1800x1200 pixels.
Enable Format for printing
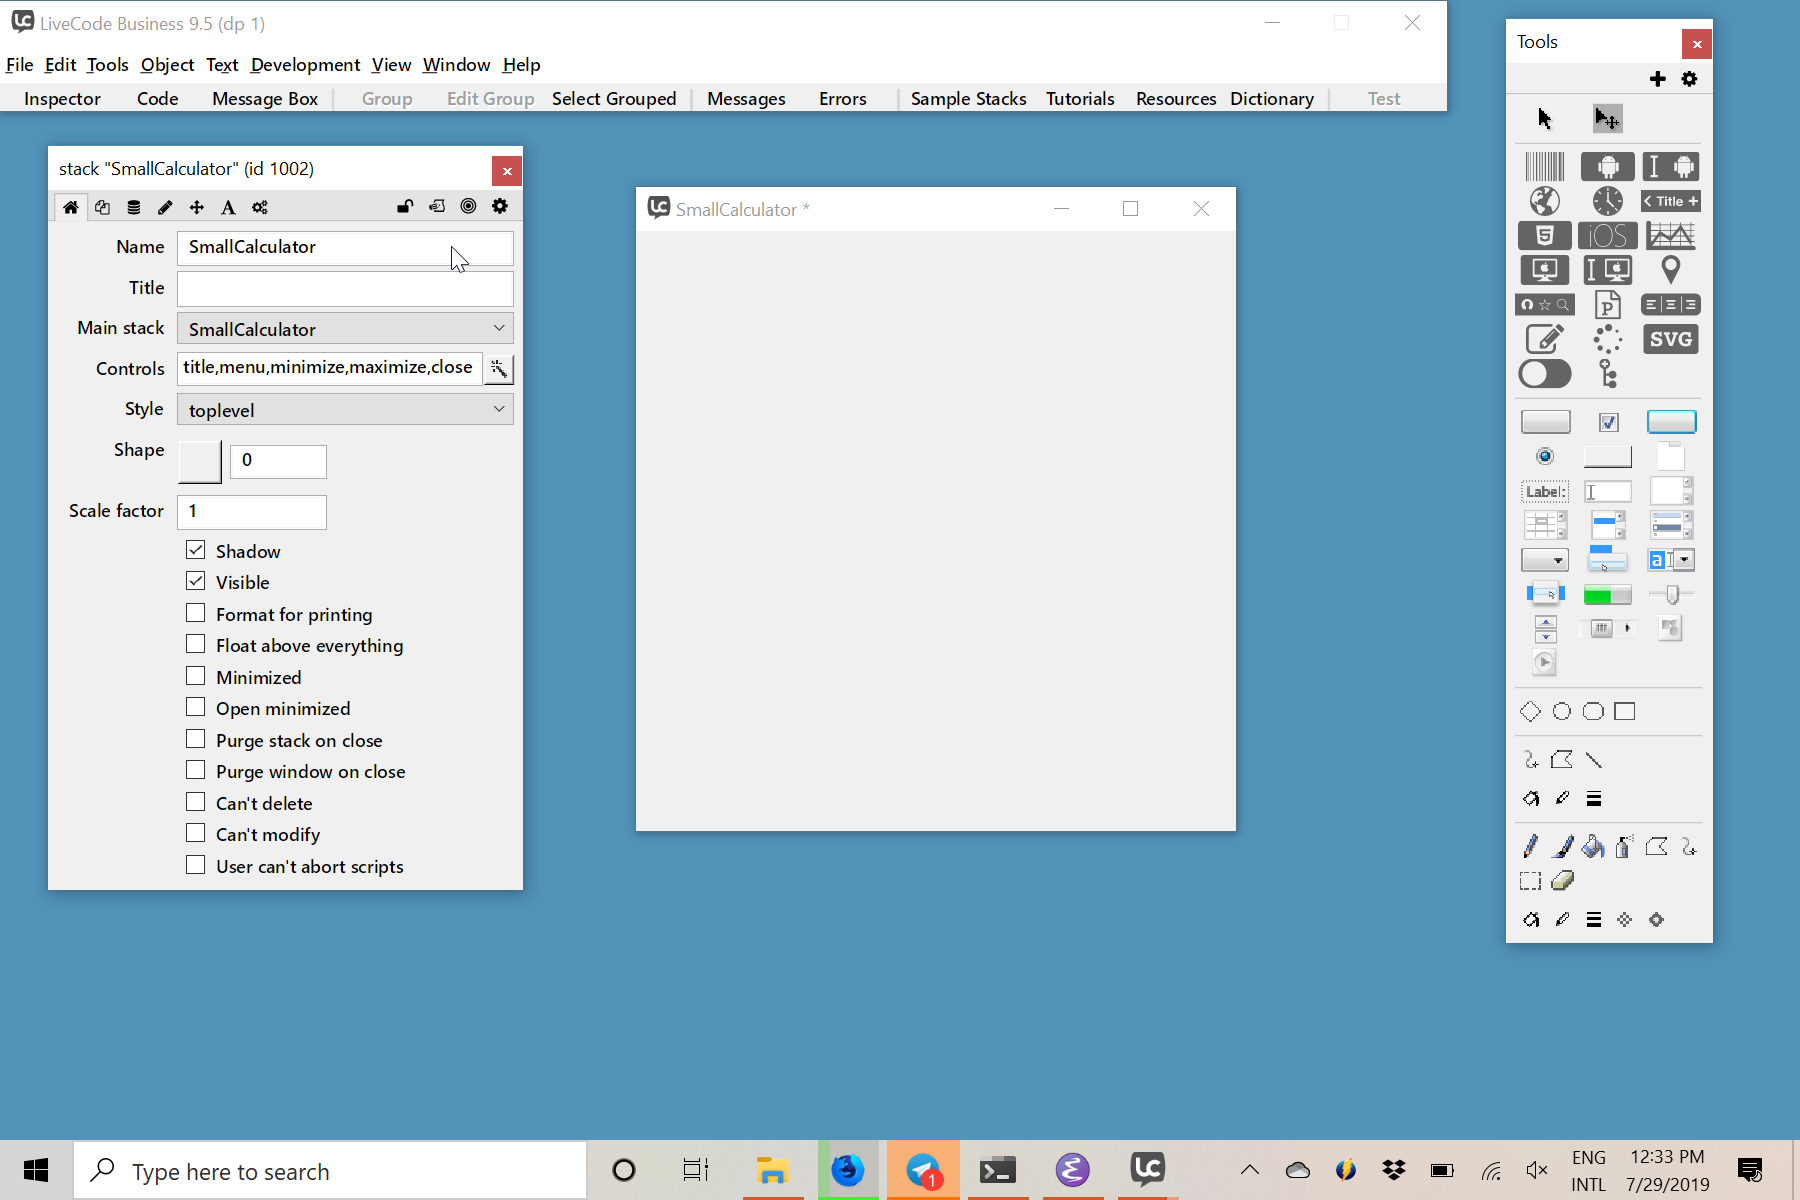point(196,613)
